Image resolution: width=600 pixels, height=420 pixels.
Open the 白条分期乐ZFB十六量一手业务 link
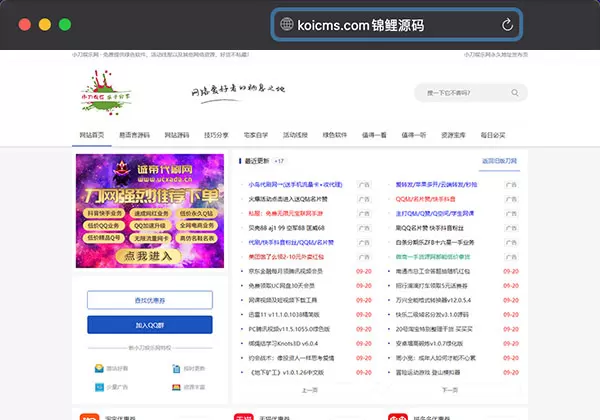pos(435,243)
